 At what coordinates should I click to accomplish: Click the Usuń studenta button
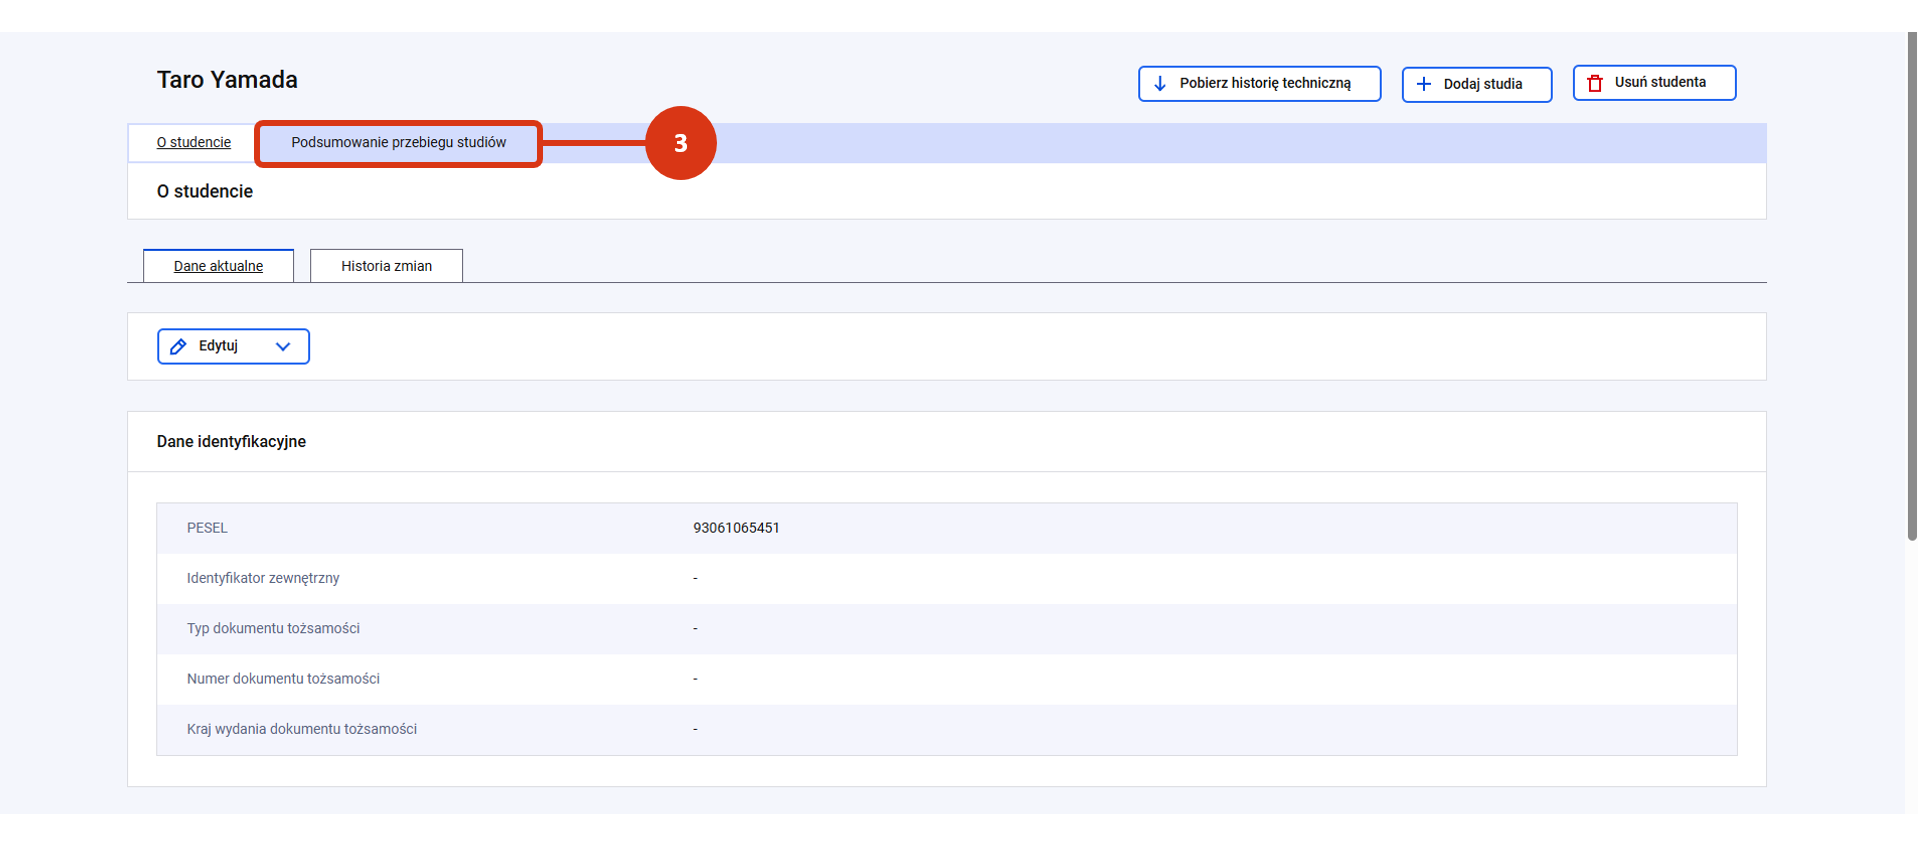(x=1655, y=83)
